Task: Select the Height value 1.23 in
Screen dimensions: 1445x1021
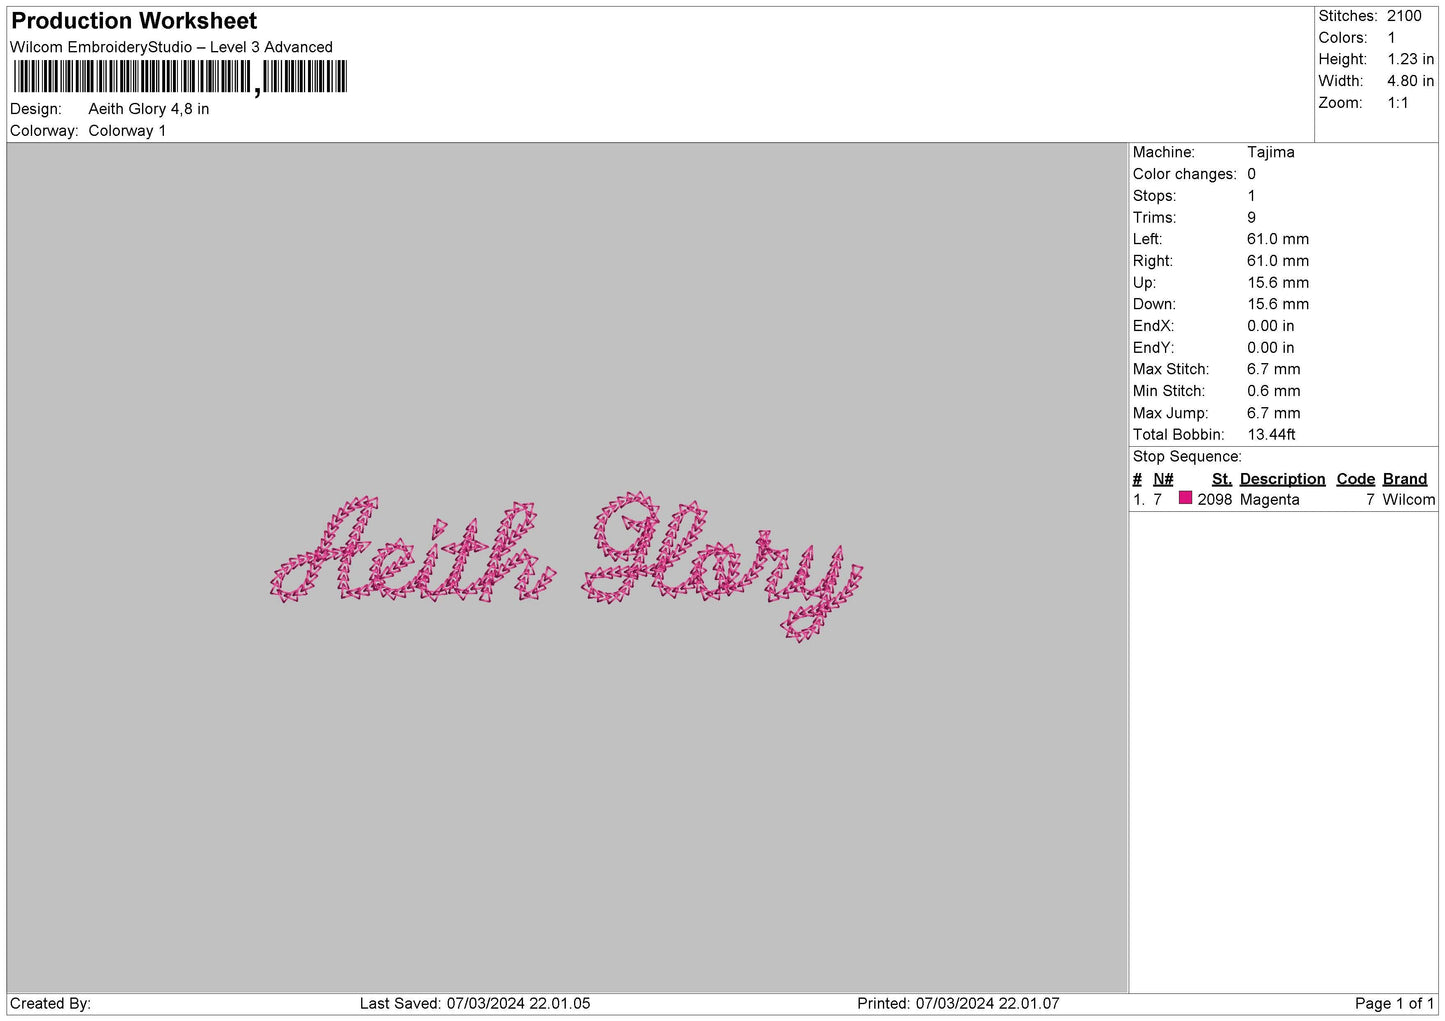Action: [1410, 59]
